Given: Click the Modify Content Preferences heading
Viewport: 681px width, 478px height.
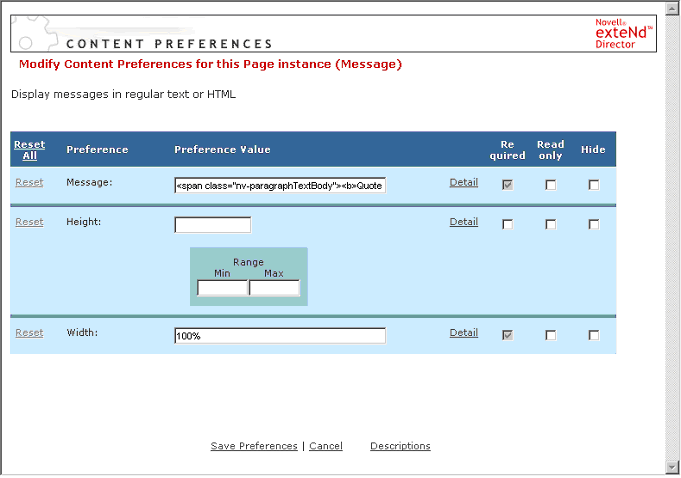Looking at the screenshot, I should click(211, 64).
